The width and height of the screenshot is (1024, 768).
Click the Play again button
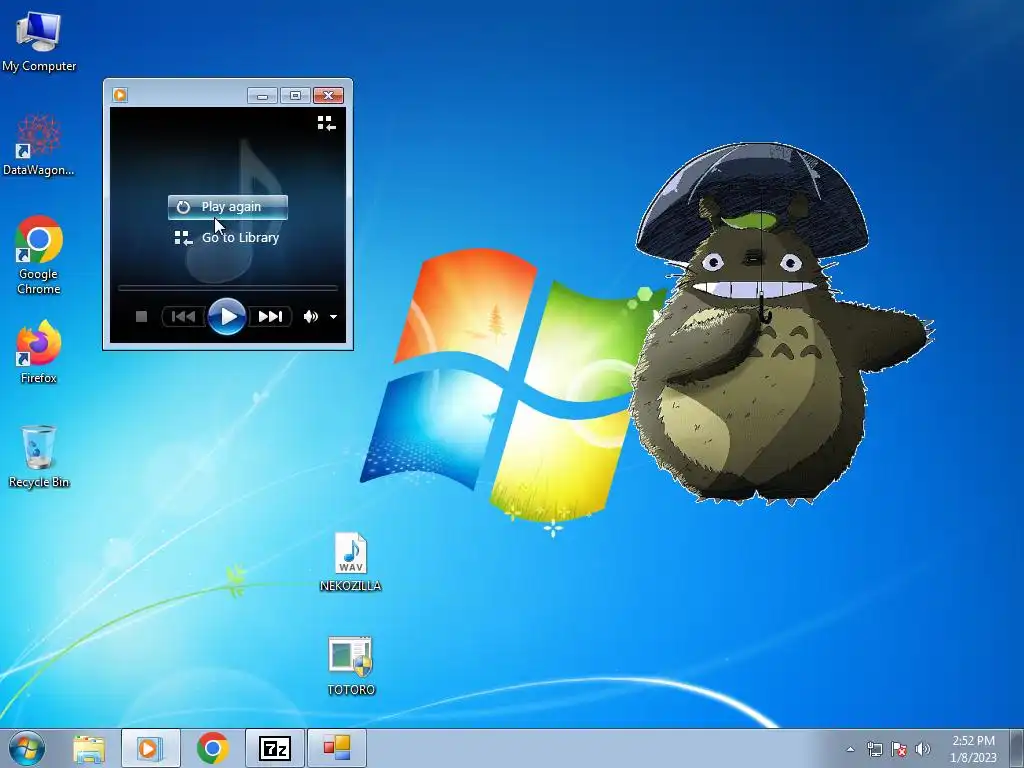(228, 207)
